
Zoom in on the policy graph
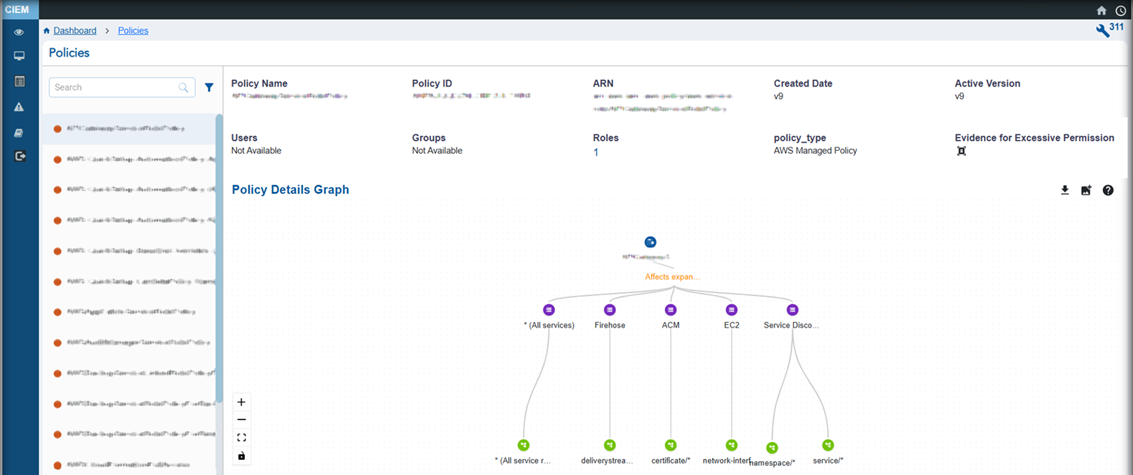pos(241,402)
